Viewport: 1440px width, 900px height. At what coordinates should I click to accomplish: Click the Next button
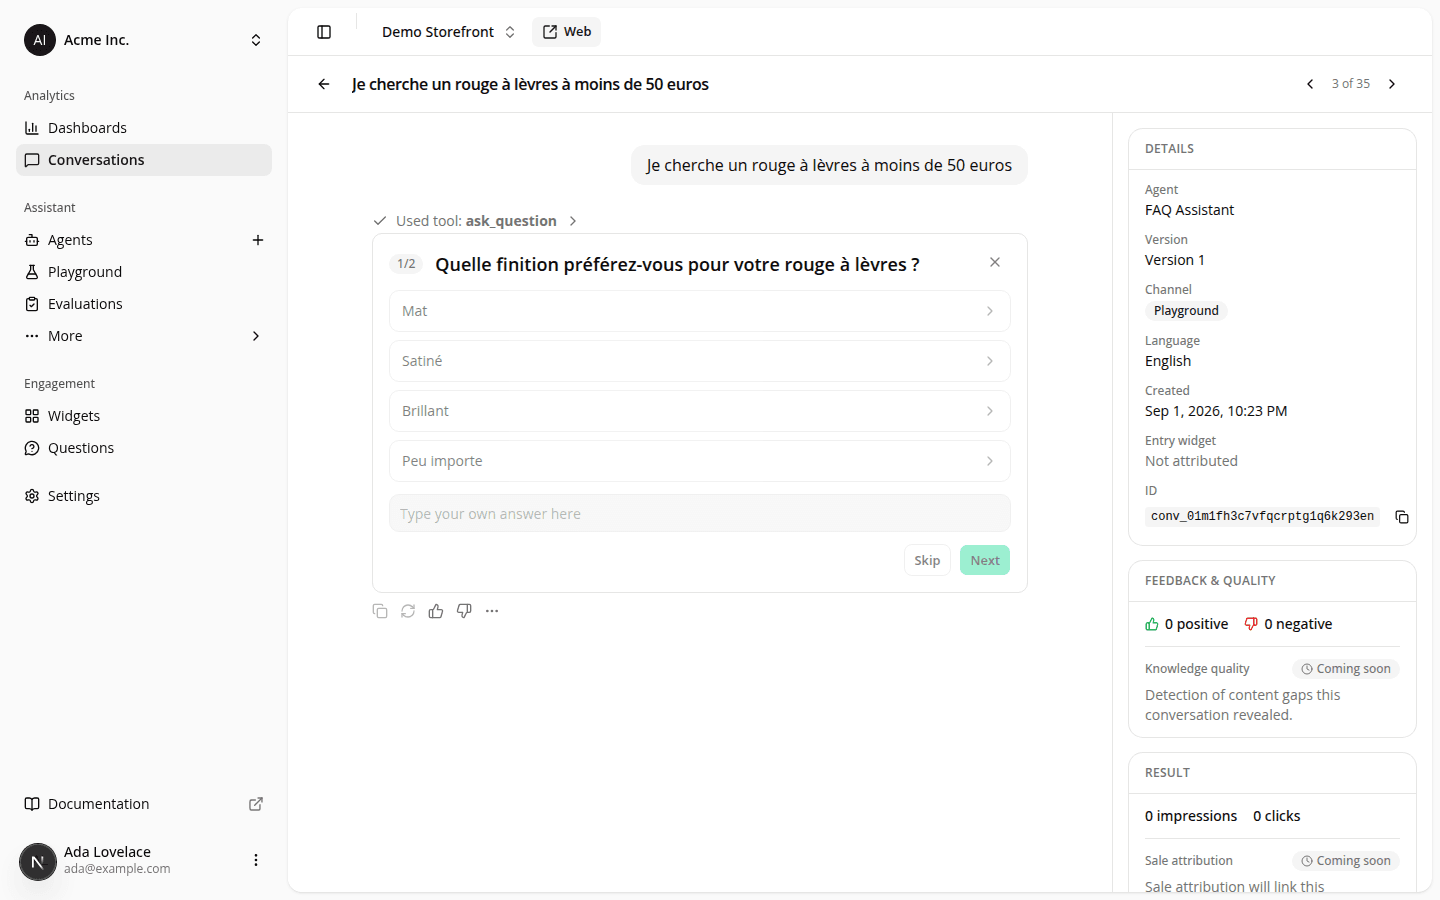(985, 560)
